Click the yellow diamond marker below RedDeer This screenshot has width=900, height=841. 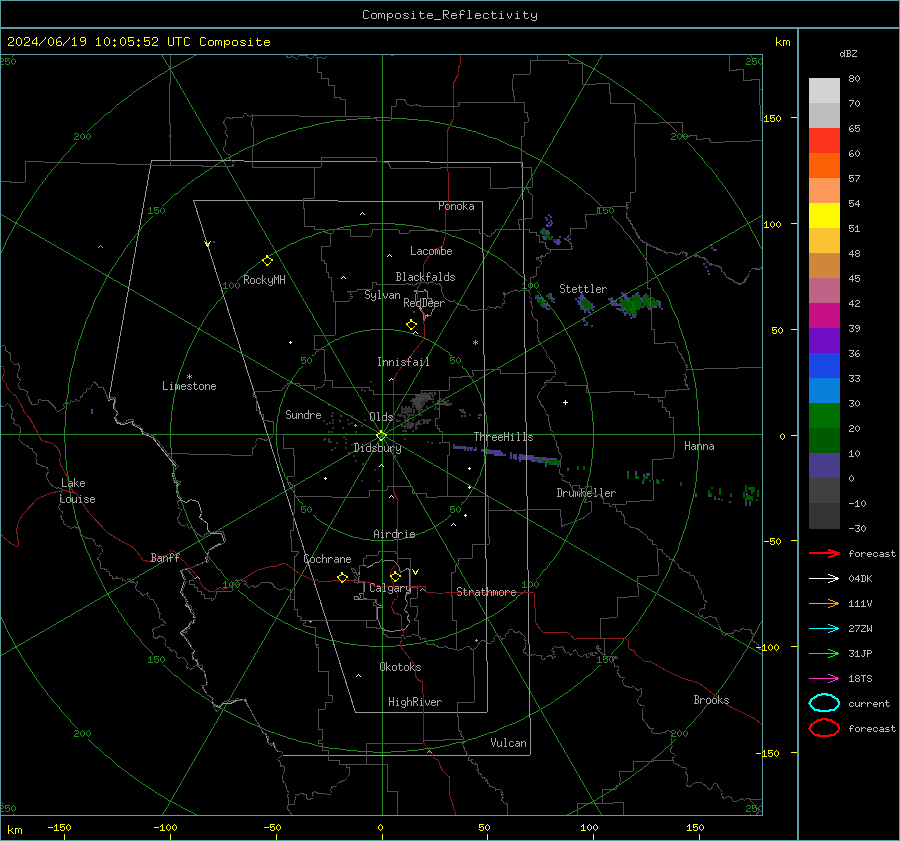[411, 325]
